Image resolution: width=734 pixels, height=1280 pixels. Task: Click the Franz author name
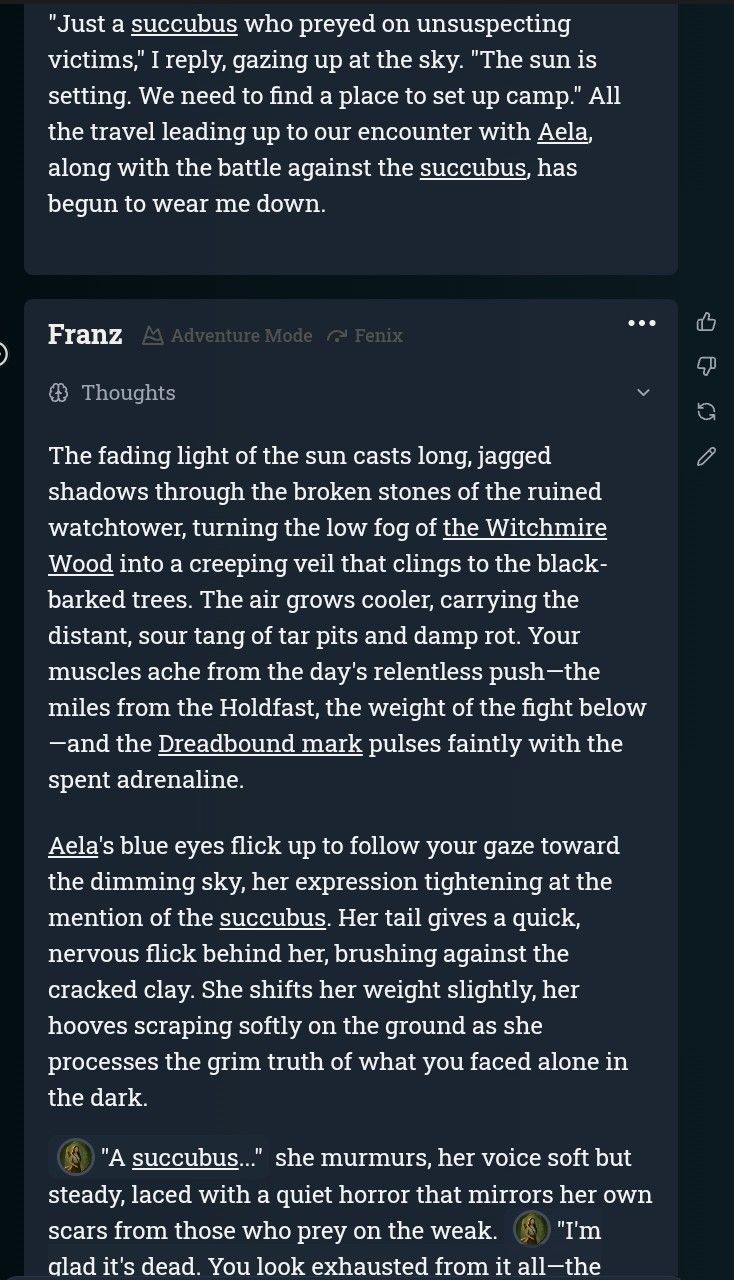85,335
